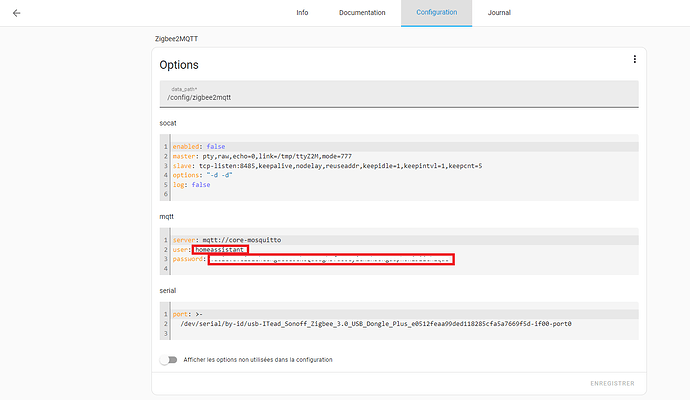Open the Documentation tab
Image resolution: width=690 pixels, height=400 pixels.
coord(362,13)
